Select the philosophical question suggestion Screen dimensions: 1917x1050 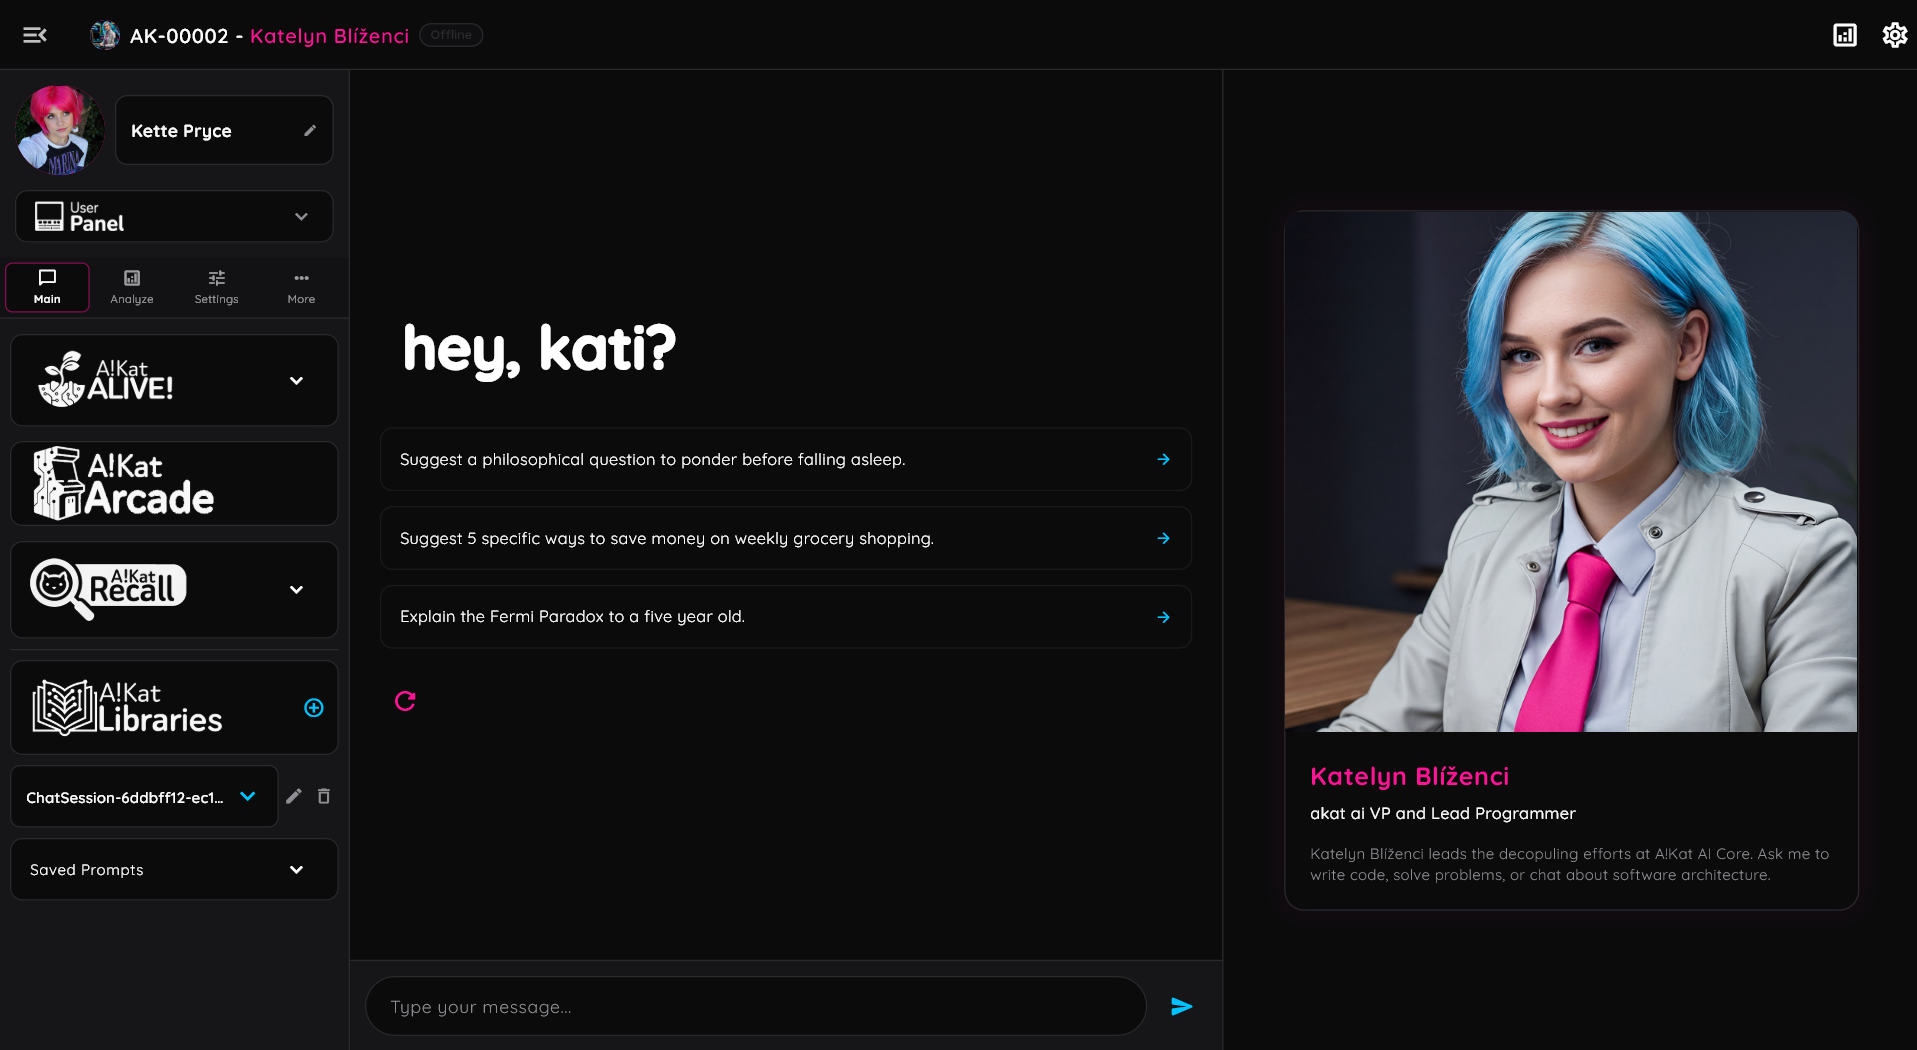[x=785, y=459]
